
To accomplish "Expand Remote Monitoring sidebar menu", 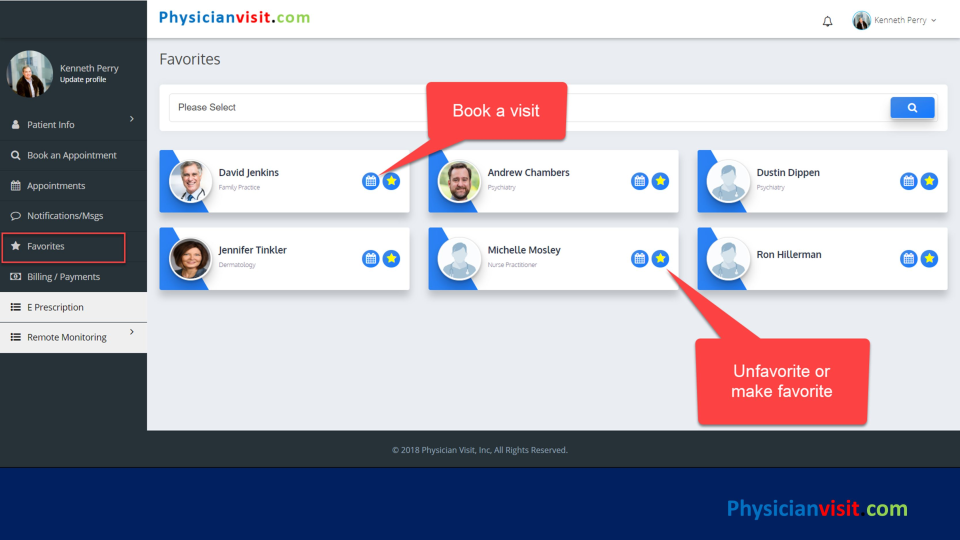I will (x=73, y=337).
